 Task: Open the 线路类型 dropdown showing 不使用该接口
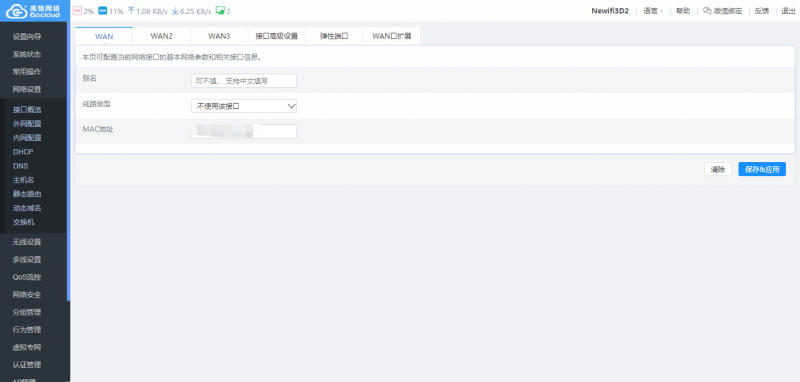tap(244, 106)
